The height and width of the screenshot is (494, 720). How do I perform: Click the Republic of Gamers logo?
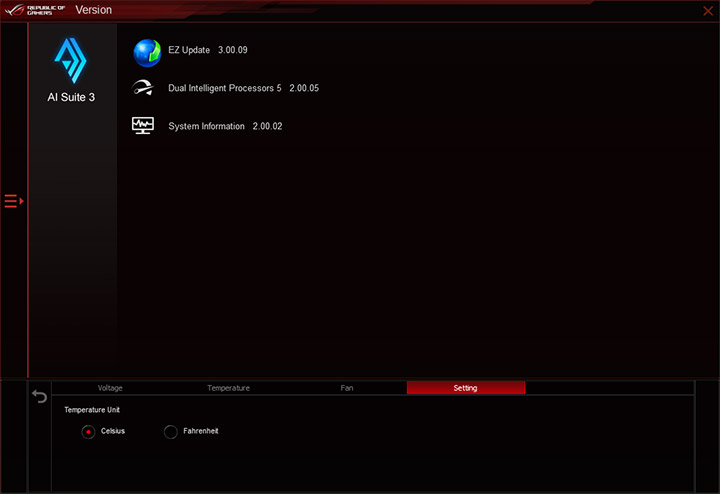pyautogui.click(x=35, y=10)
